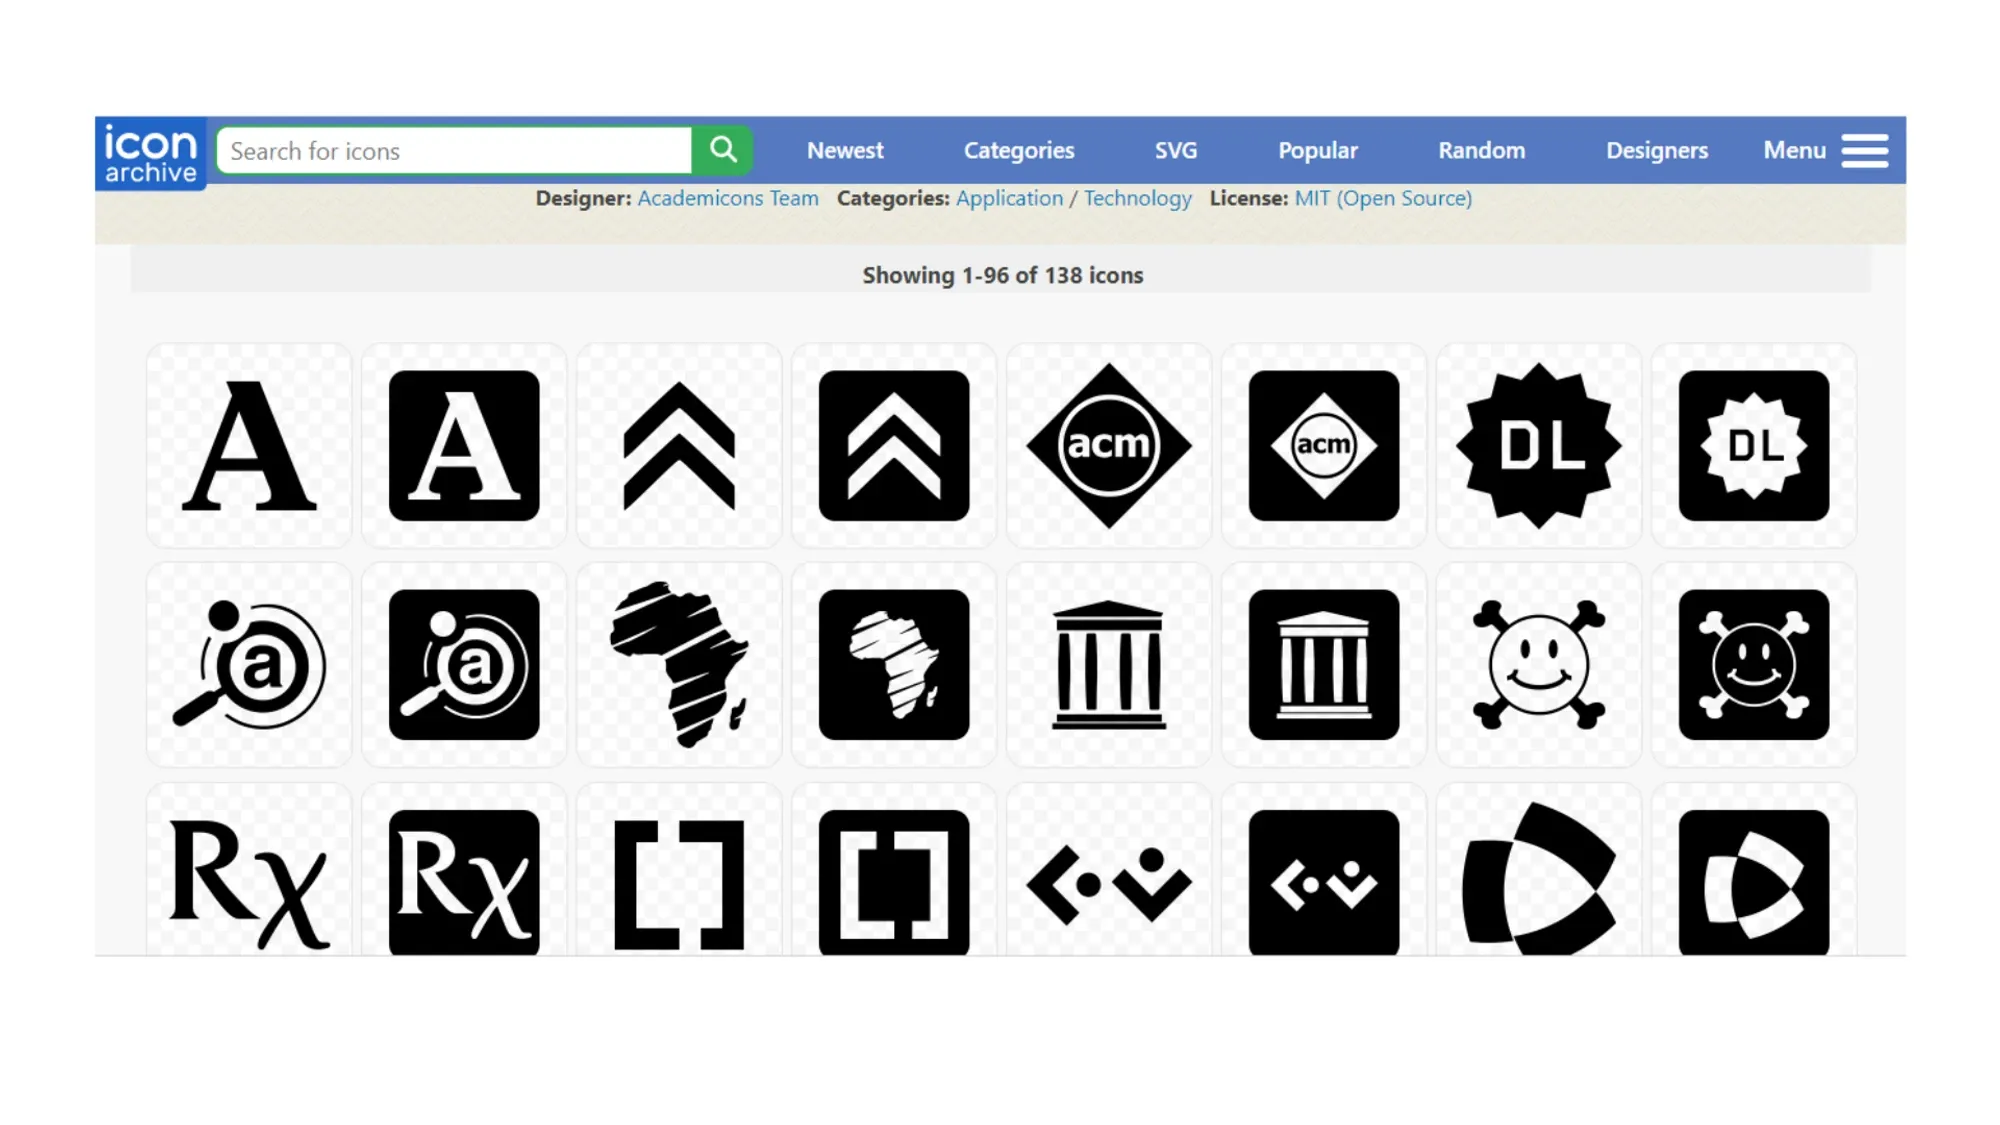Image resolution: width=2000 pixels, height=1125 pixels.
Task: Open the Designers nav item
Action: [x=1657, y=150]
